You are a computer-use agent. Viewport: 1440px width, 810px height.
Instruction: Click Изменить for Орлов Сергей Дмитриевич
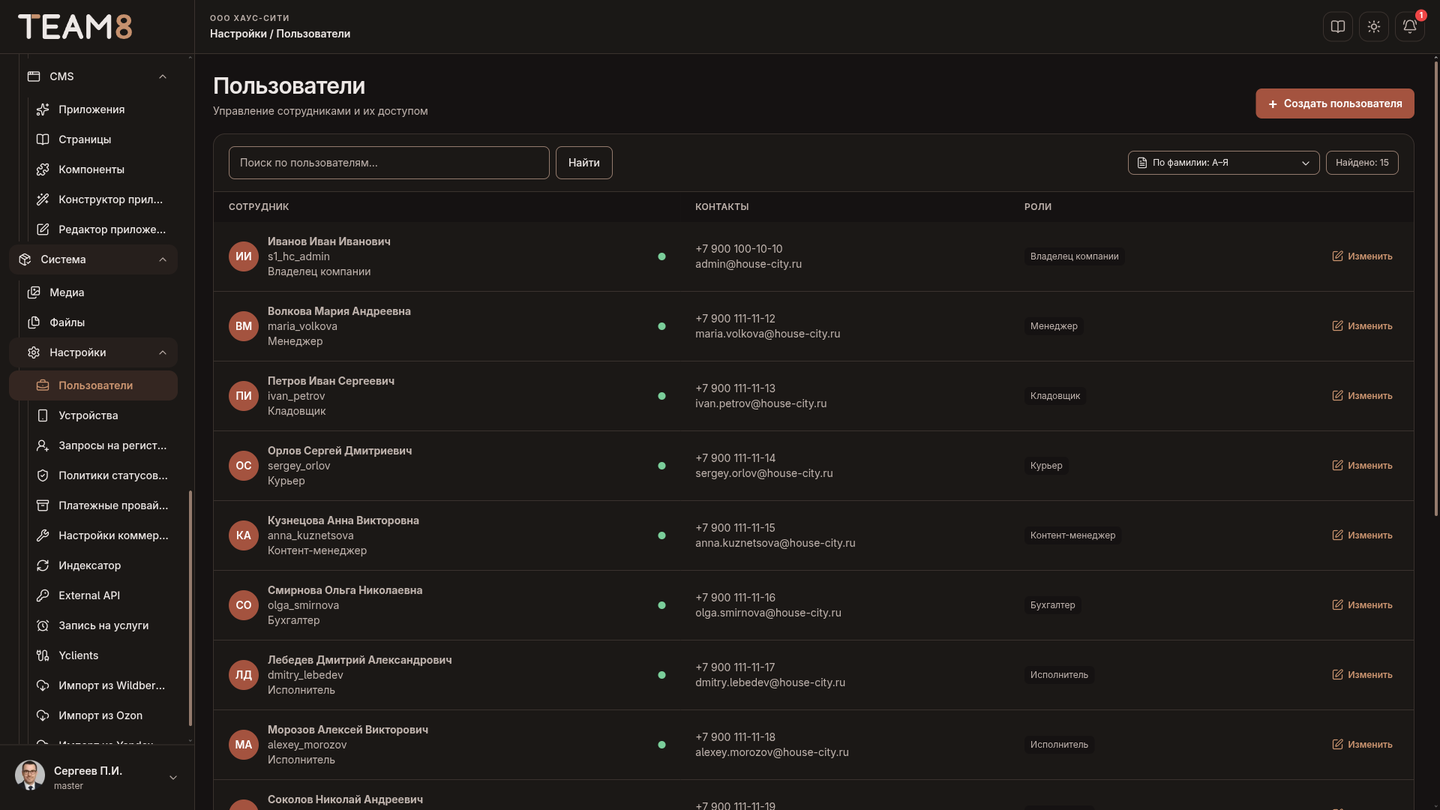[x=1362, y=465]
